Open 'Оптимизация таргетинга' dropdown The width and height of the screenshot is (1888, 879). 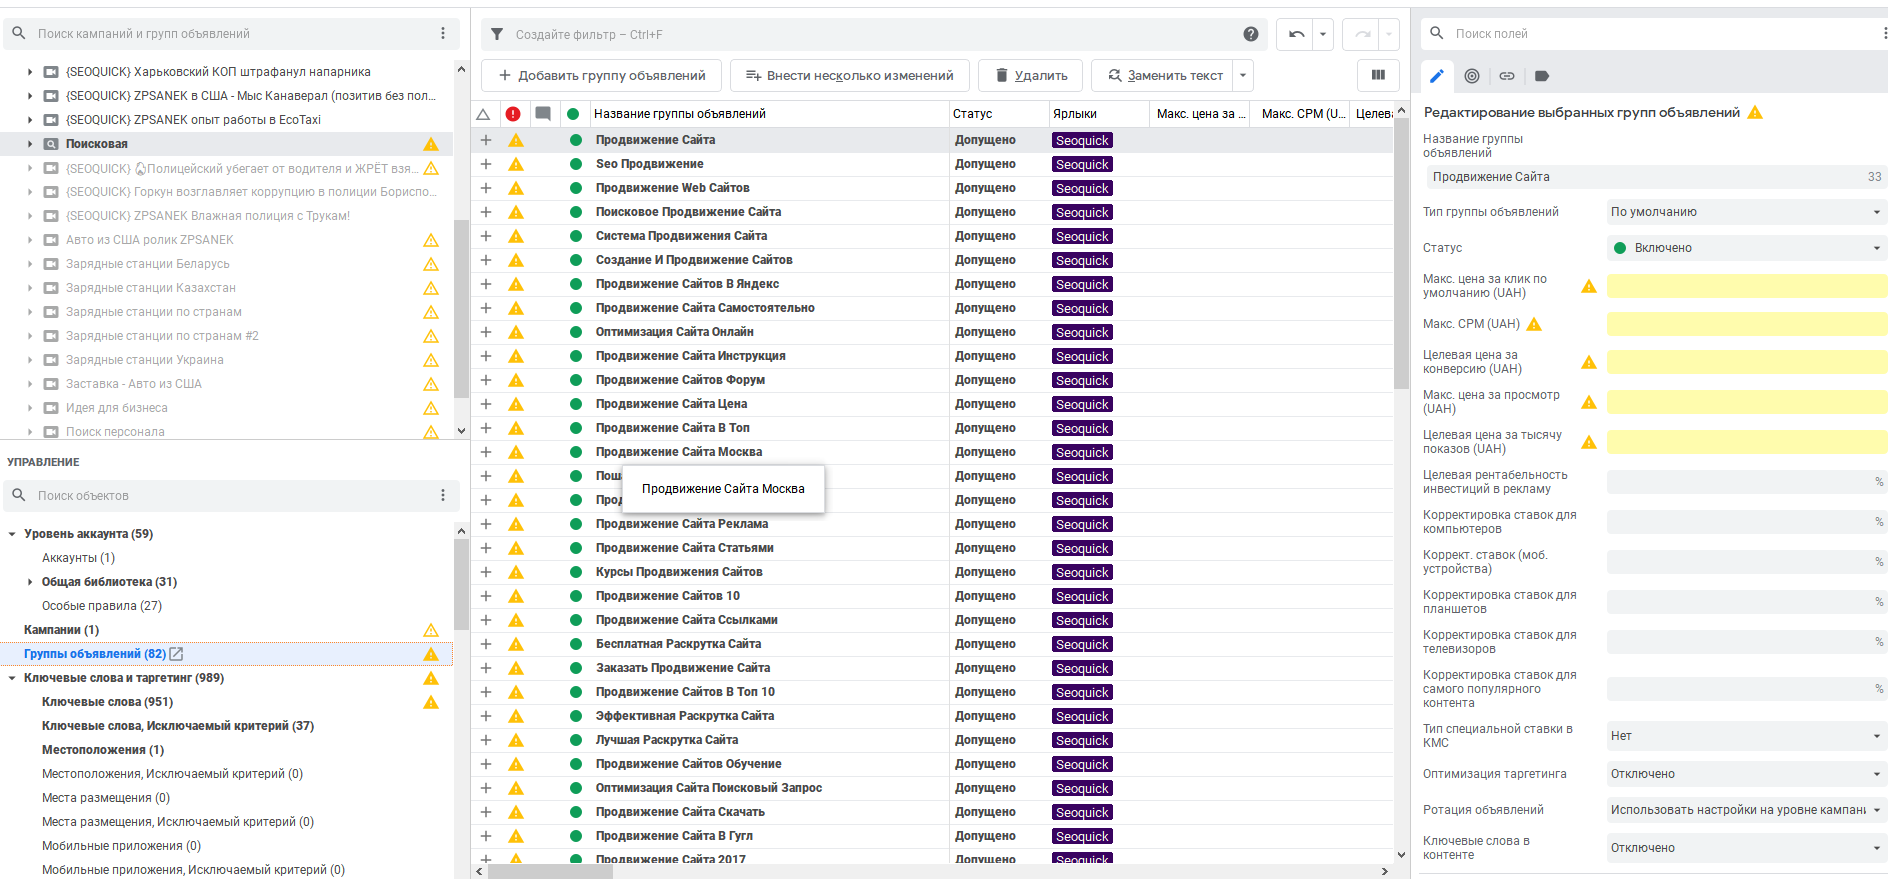pyautogui.click(x=1746, y=774)
